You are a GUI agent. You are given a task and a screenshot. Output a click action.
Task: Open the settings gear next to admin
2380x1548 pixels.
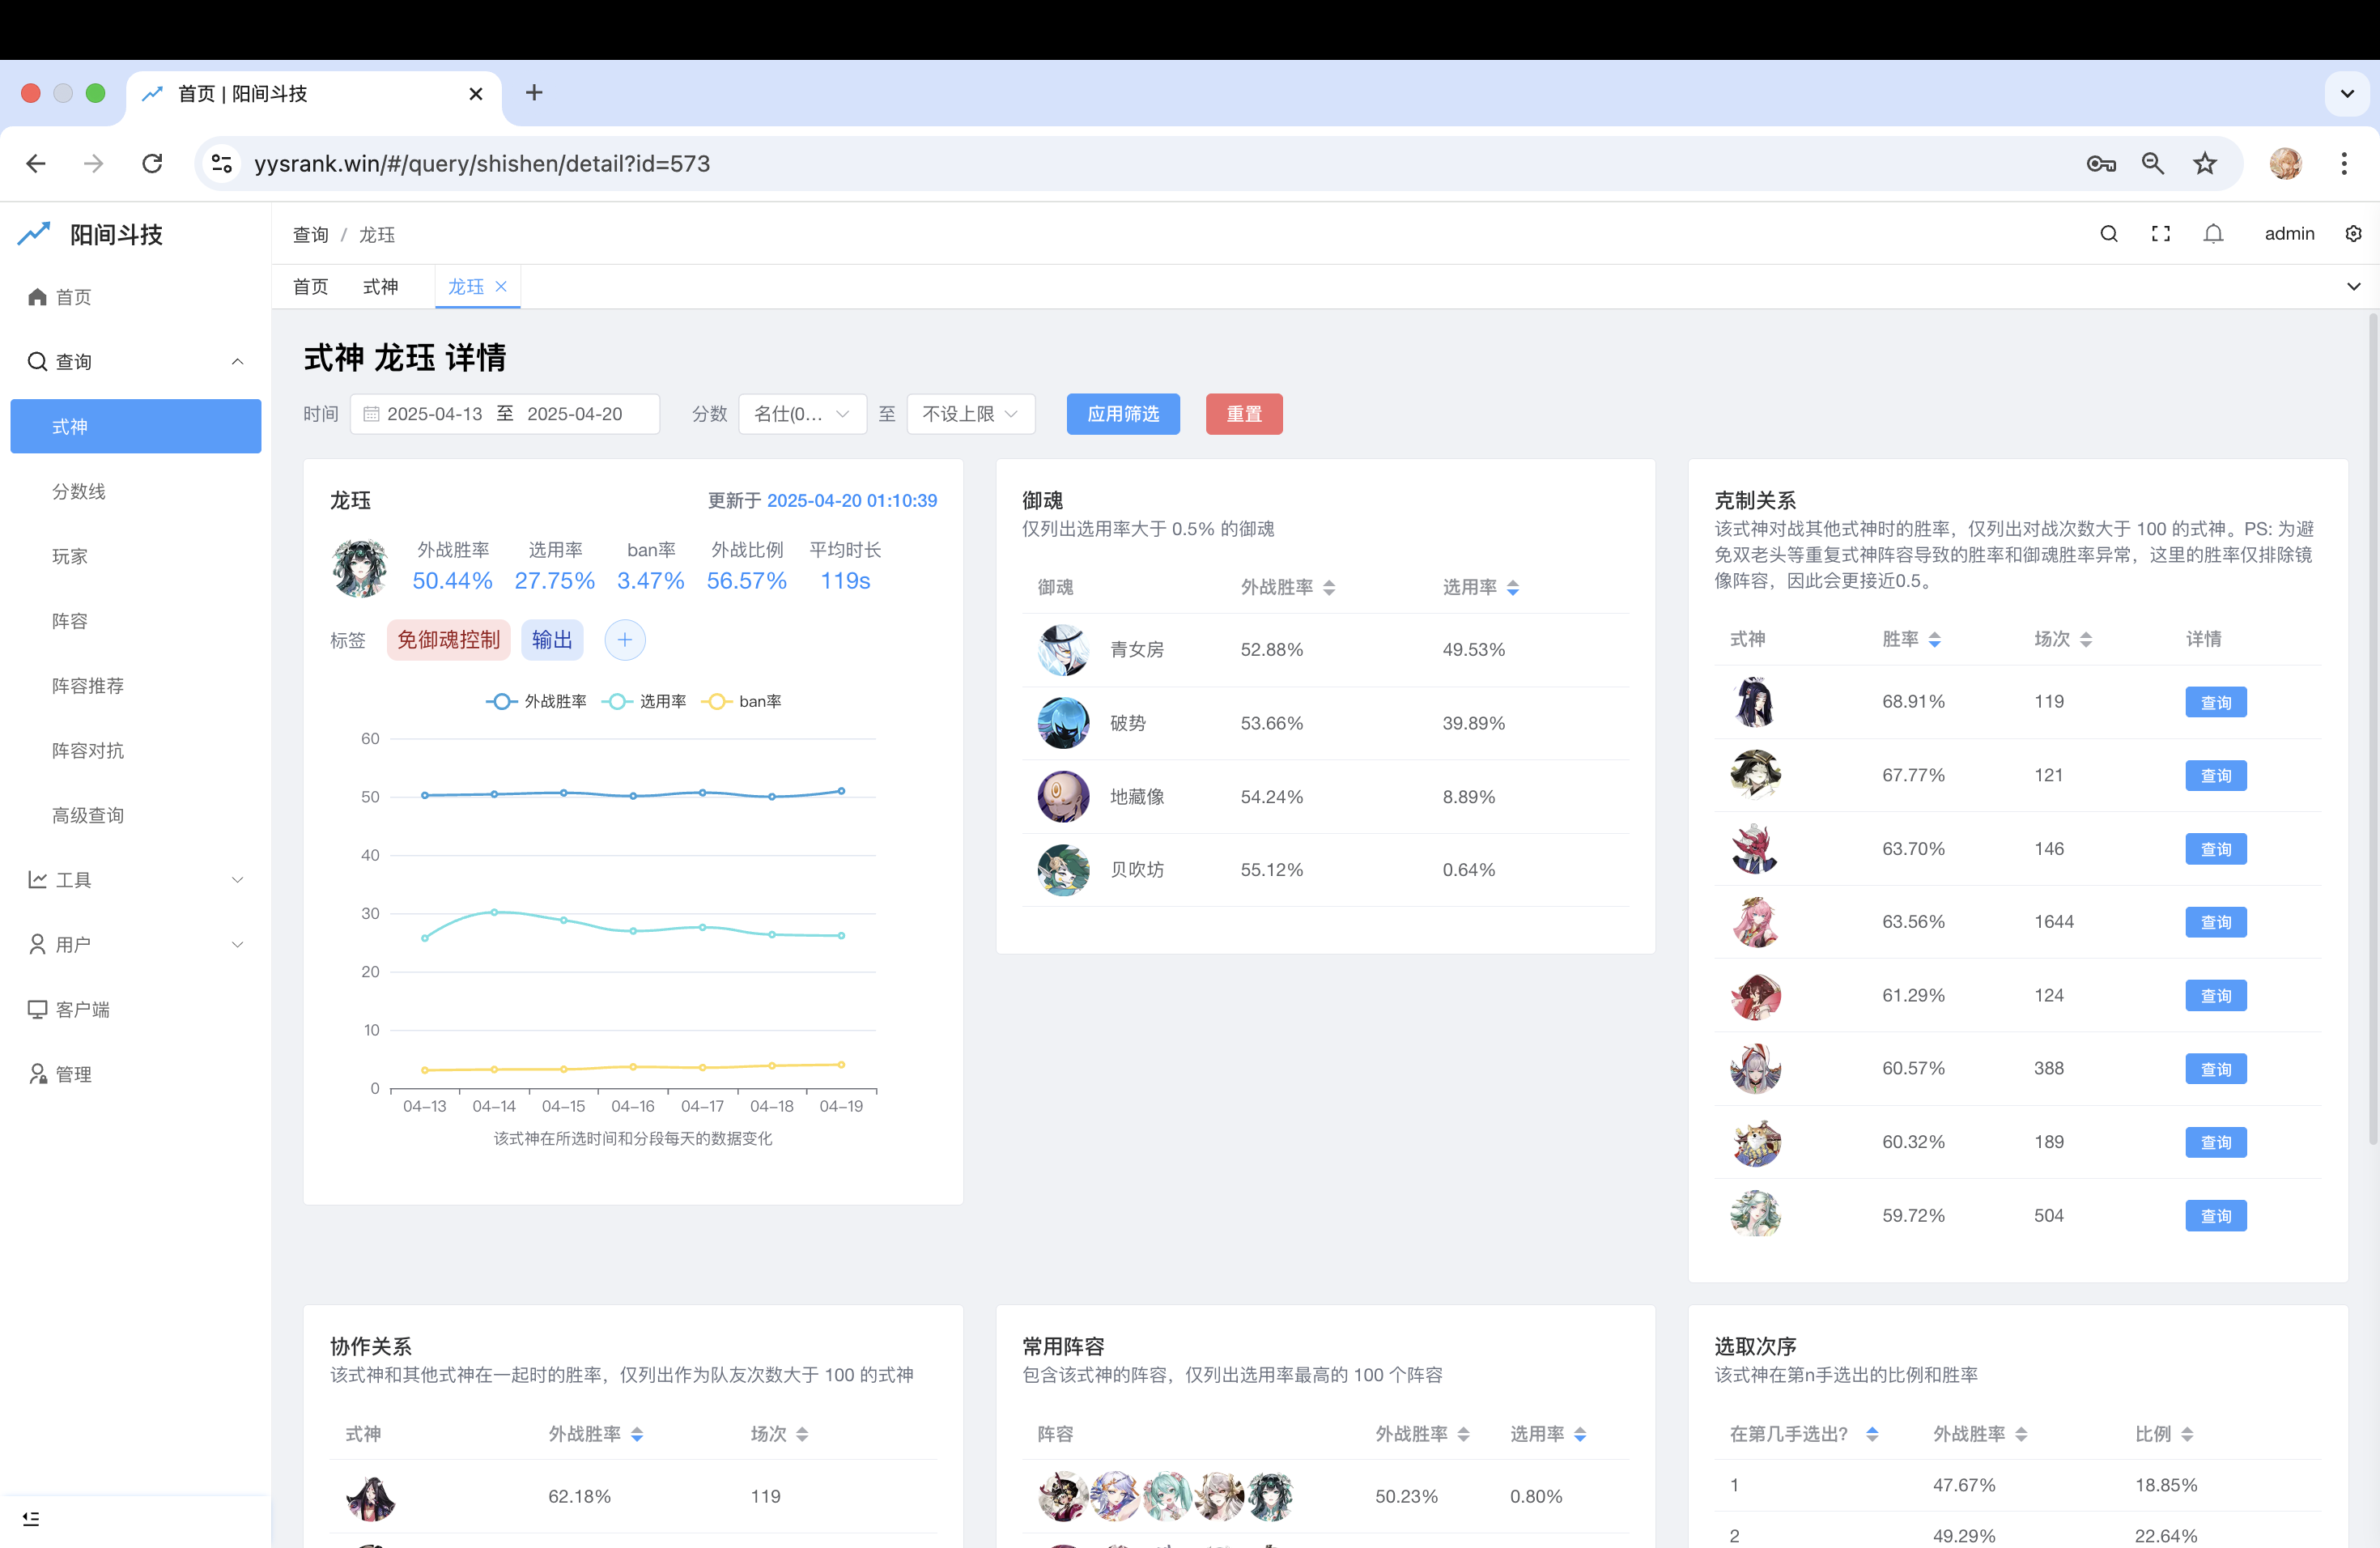click(x=2353, y=234)
